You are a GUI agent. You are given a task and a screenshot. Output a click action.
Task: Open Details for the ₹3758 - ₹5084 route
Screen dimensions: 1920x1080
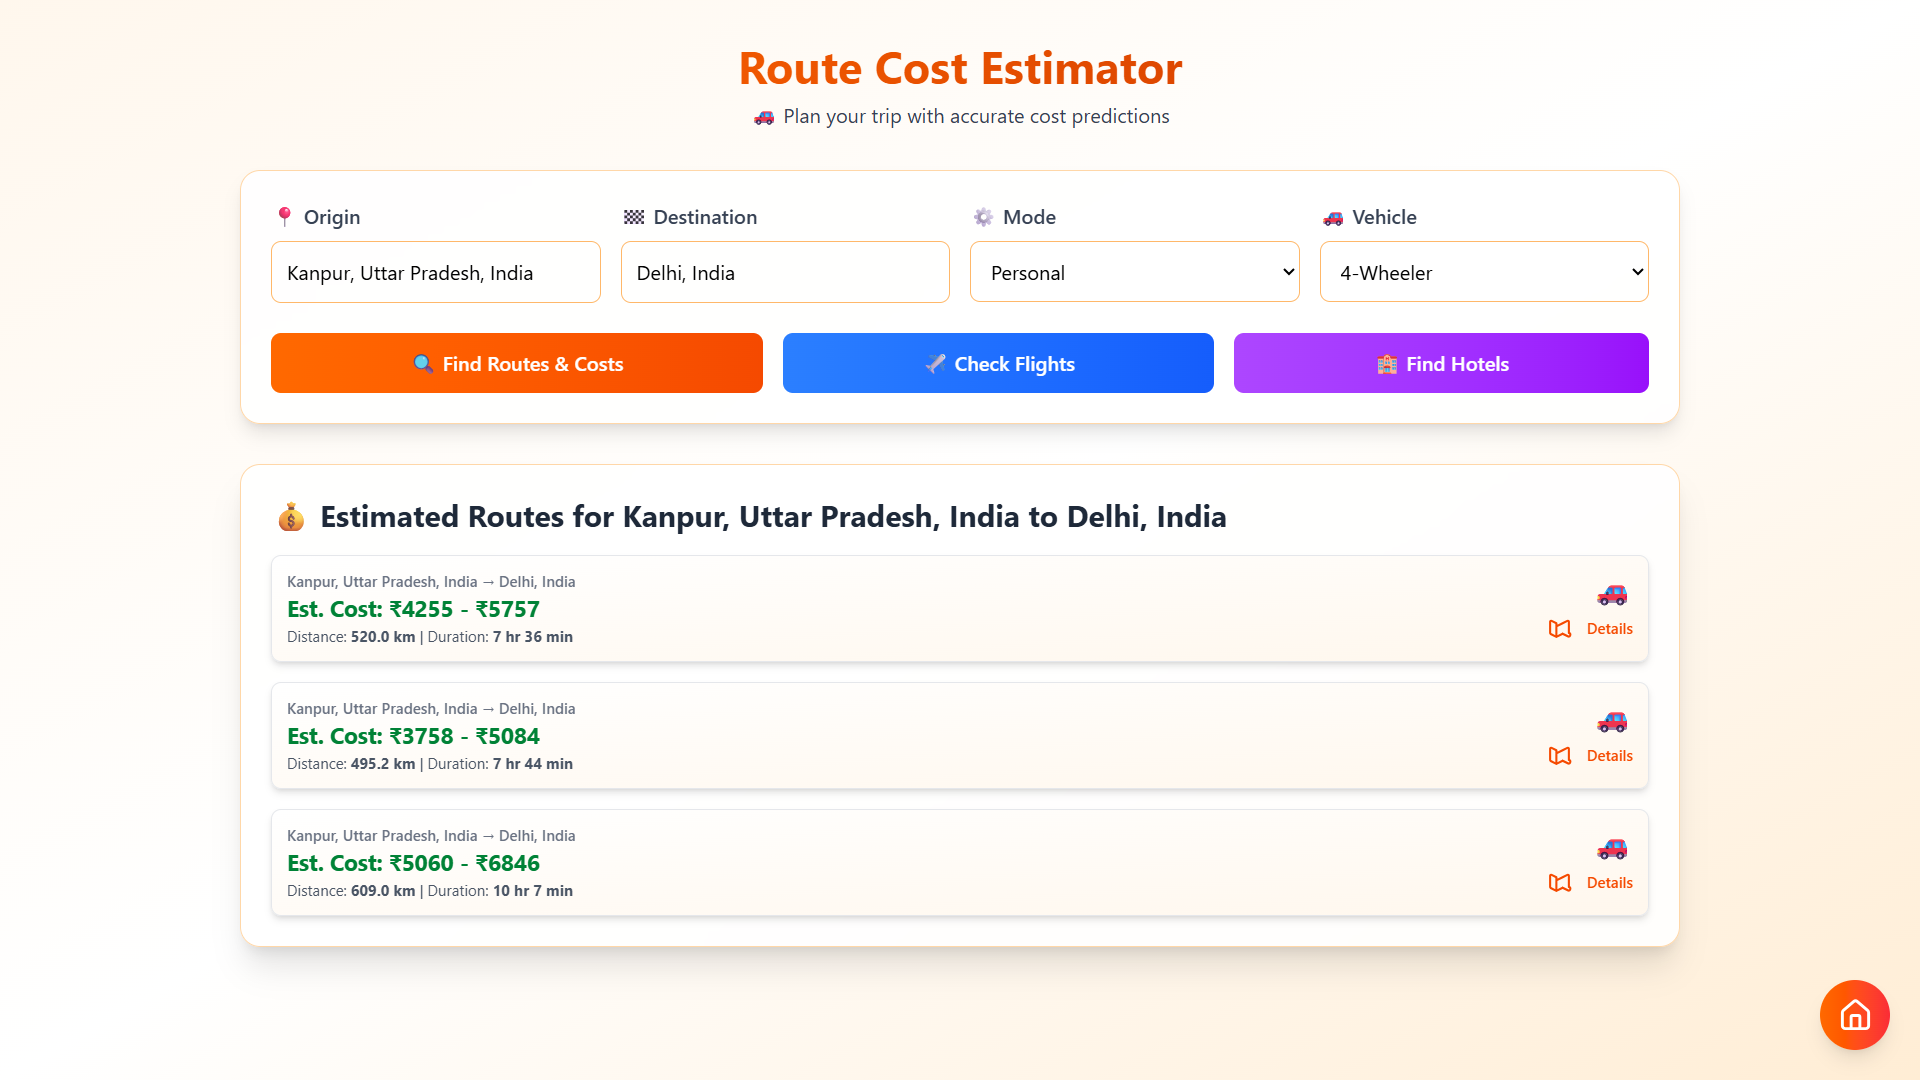pos(1609,756)
